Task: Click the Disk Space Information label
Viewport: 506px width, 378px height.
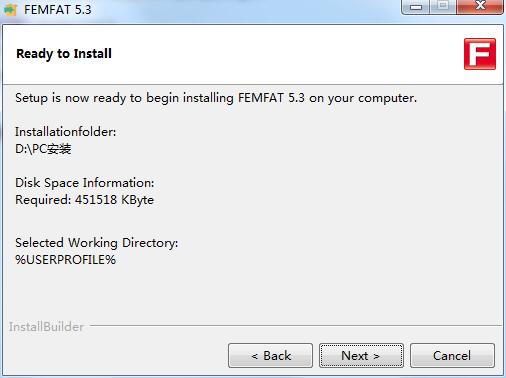Action: 85,183
